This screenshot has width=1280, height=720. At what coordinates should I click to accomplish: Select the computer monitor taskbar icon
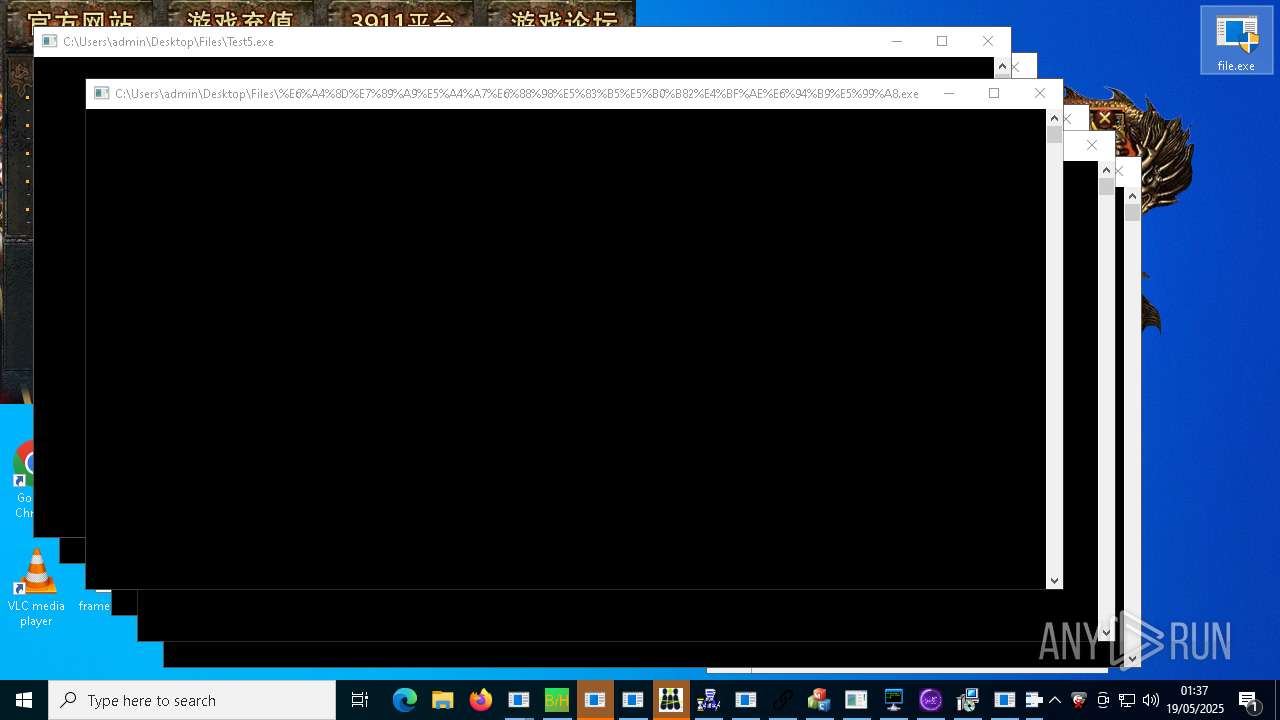tap(894, 700)
